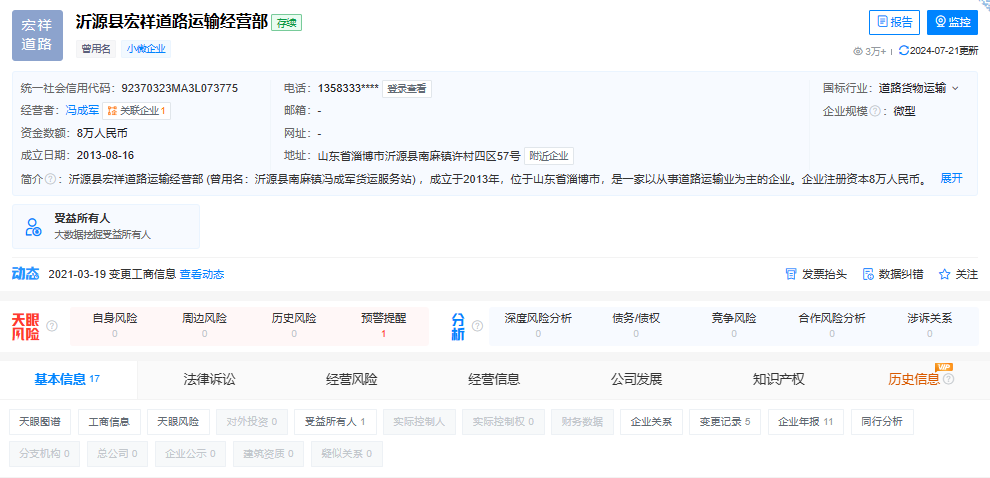
Task: Click the 受益所有人 person icon
Action: click(x=33, y=227)
